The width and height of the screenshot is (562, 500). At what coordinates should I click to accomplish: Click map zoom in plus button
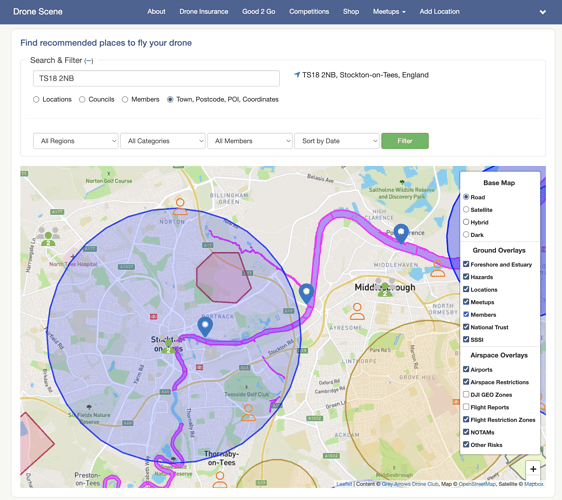pos(533,469)
